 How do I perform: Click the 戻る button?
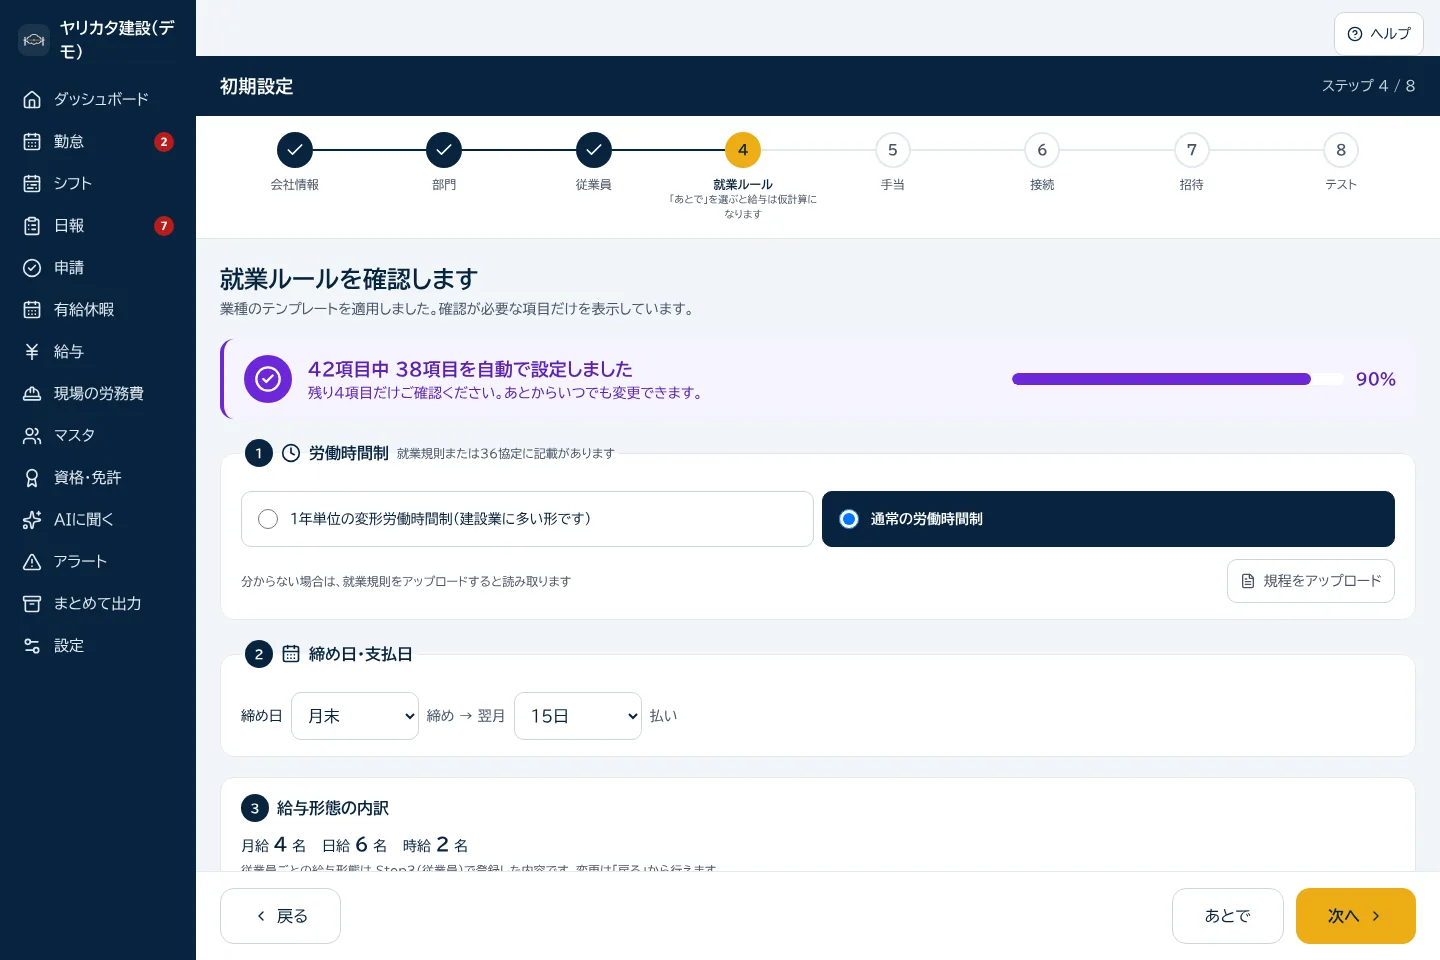click(x=280, y=916)
